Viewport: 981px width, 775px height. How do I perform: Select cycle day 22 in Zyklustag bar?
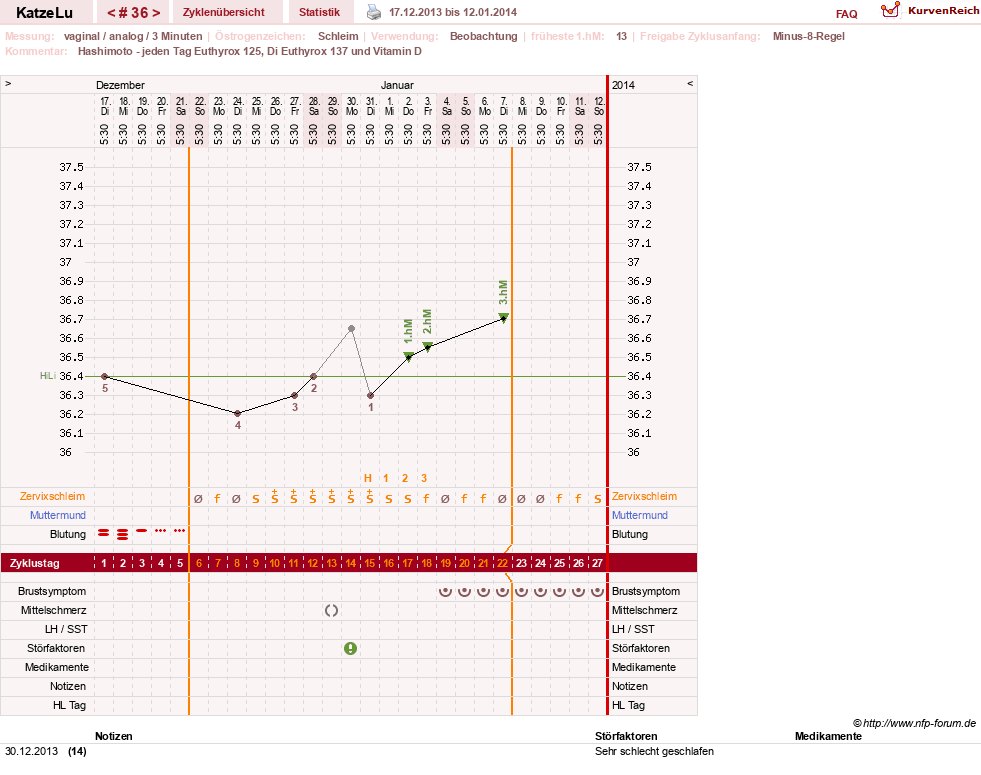(502, 563)
